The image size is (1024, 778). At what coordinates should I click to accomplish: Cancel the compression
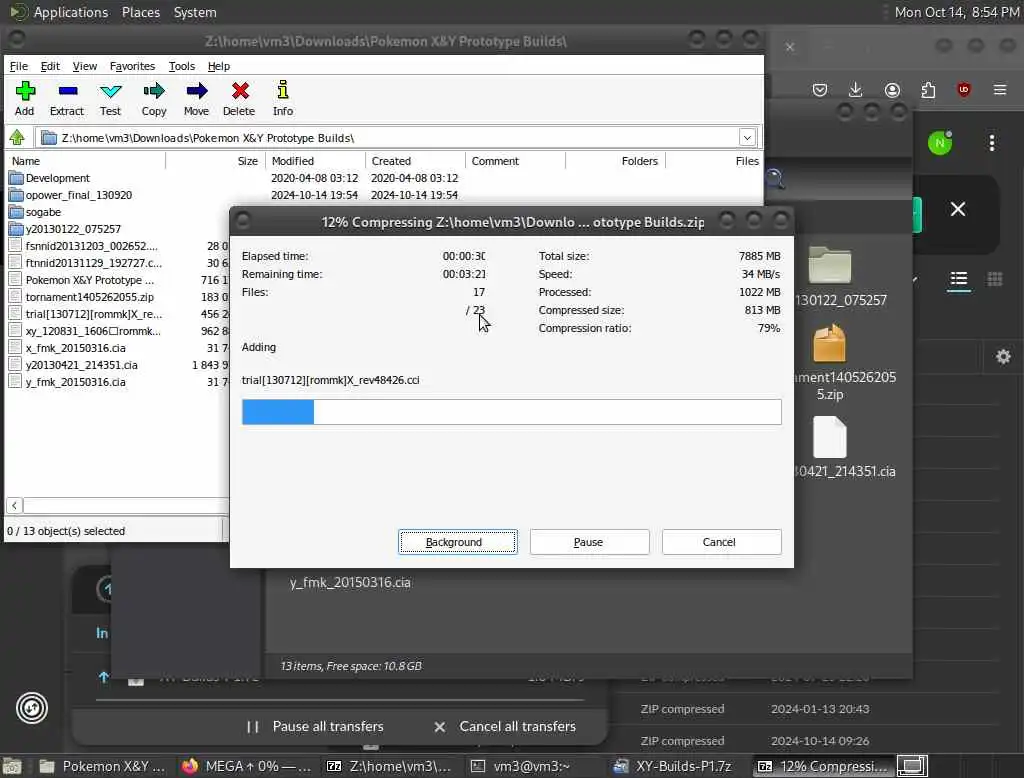click(x=721, y=542)
